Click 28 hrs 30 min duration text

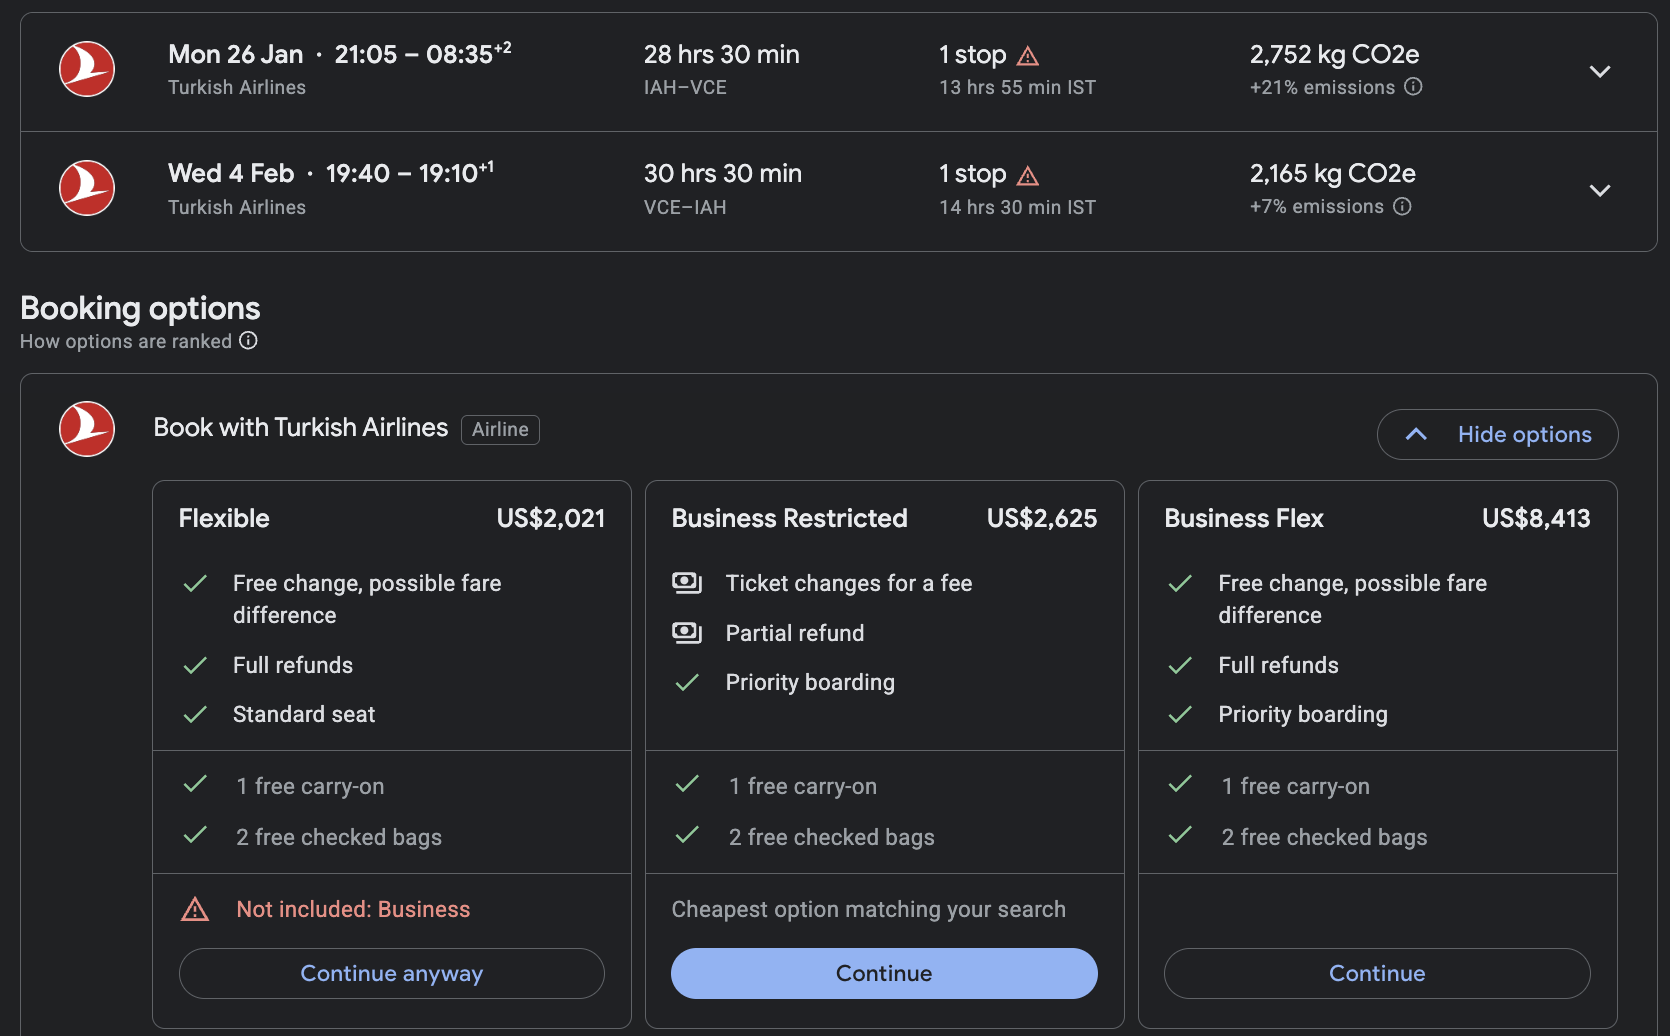tap(722, 54)
